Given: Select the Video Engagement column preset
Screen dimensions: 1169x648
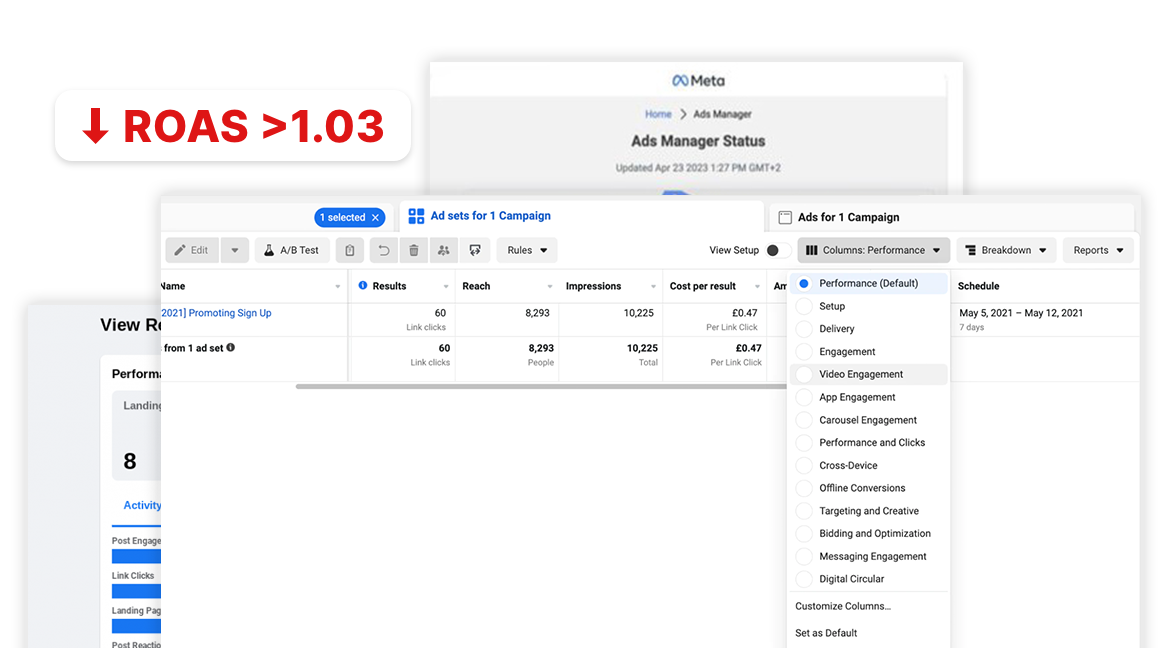Looking at the screenshot, I should click(869, 374).
